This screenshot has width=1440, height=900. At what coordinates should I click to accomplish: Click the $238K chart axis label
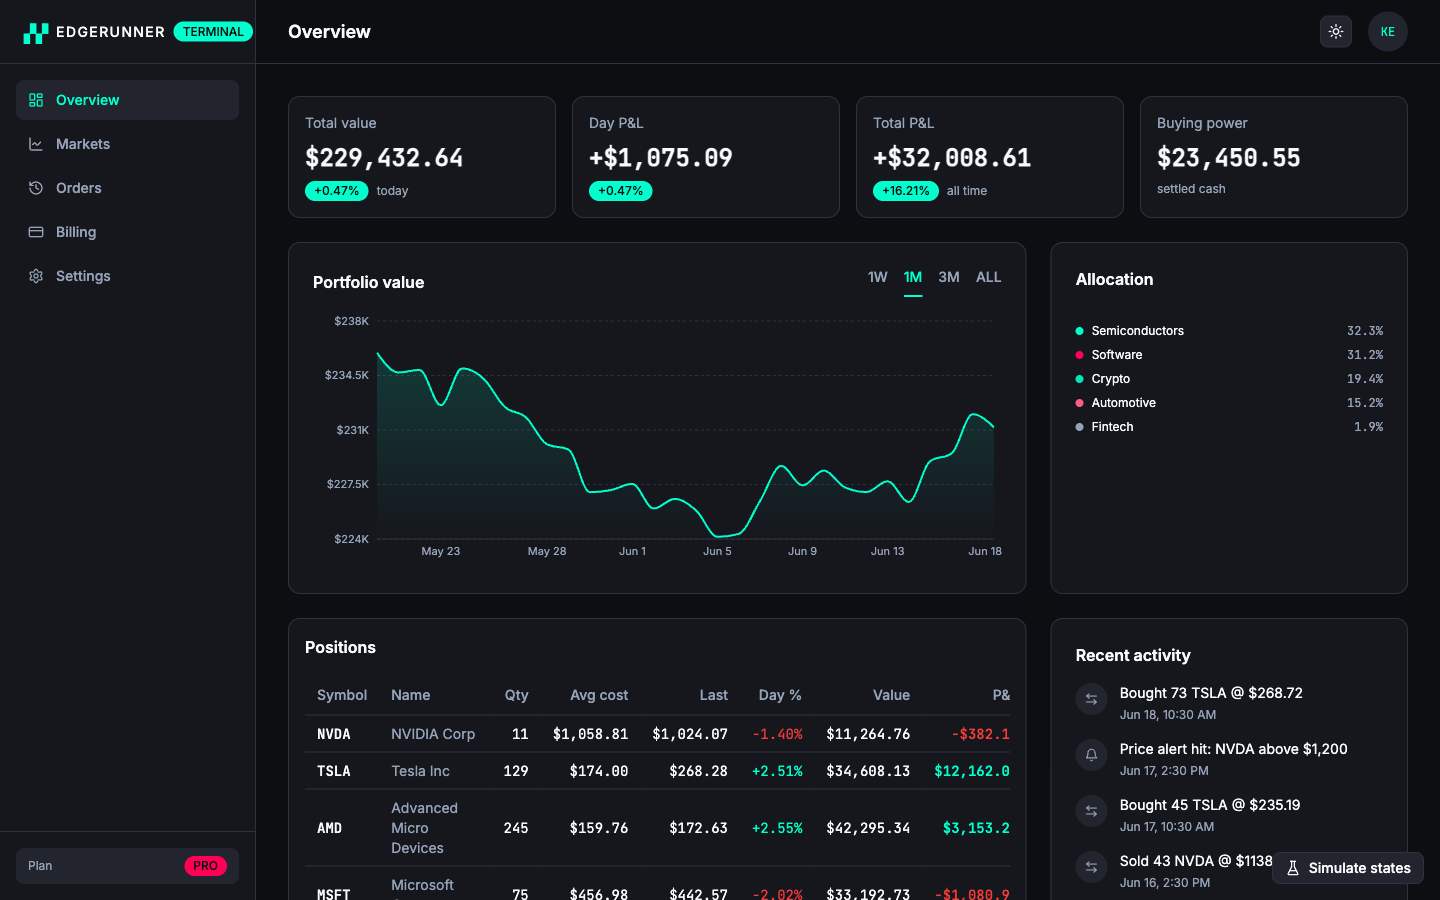click(352, 321)
